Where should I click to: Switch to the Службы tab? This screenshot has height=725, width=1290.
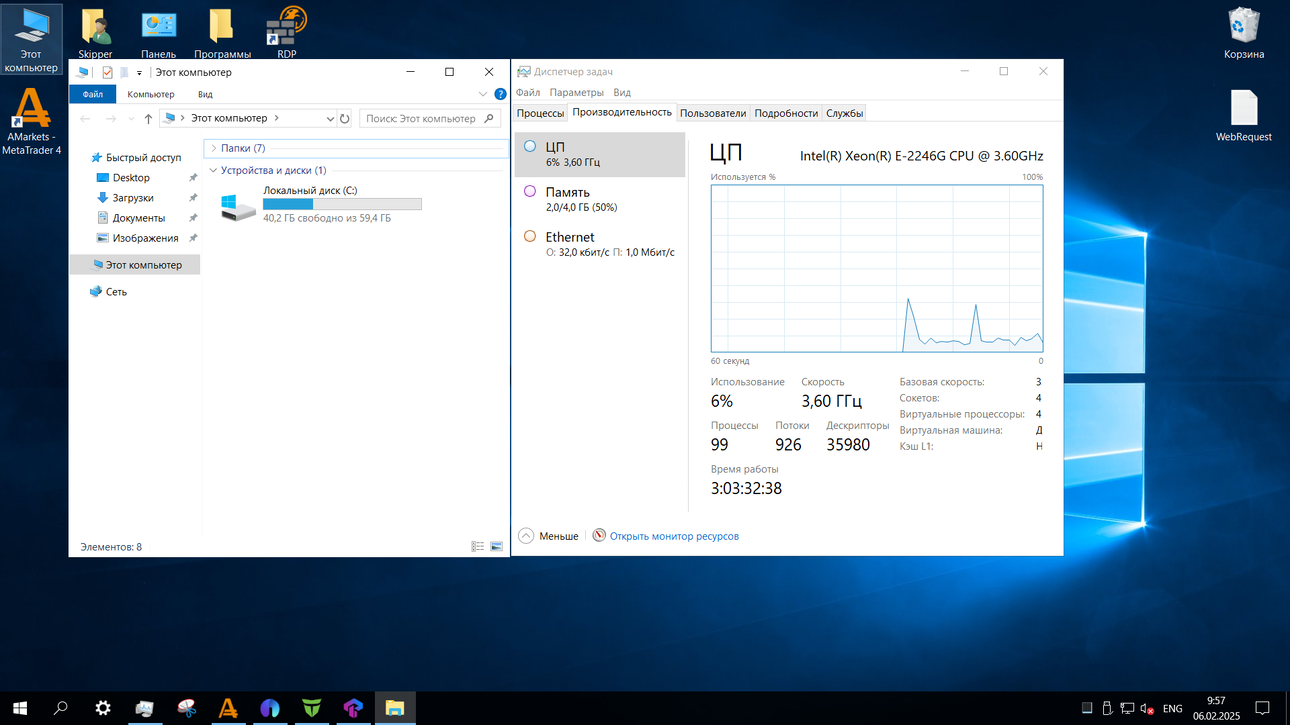click(x=844, y=113)
